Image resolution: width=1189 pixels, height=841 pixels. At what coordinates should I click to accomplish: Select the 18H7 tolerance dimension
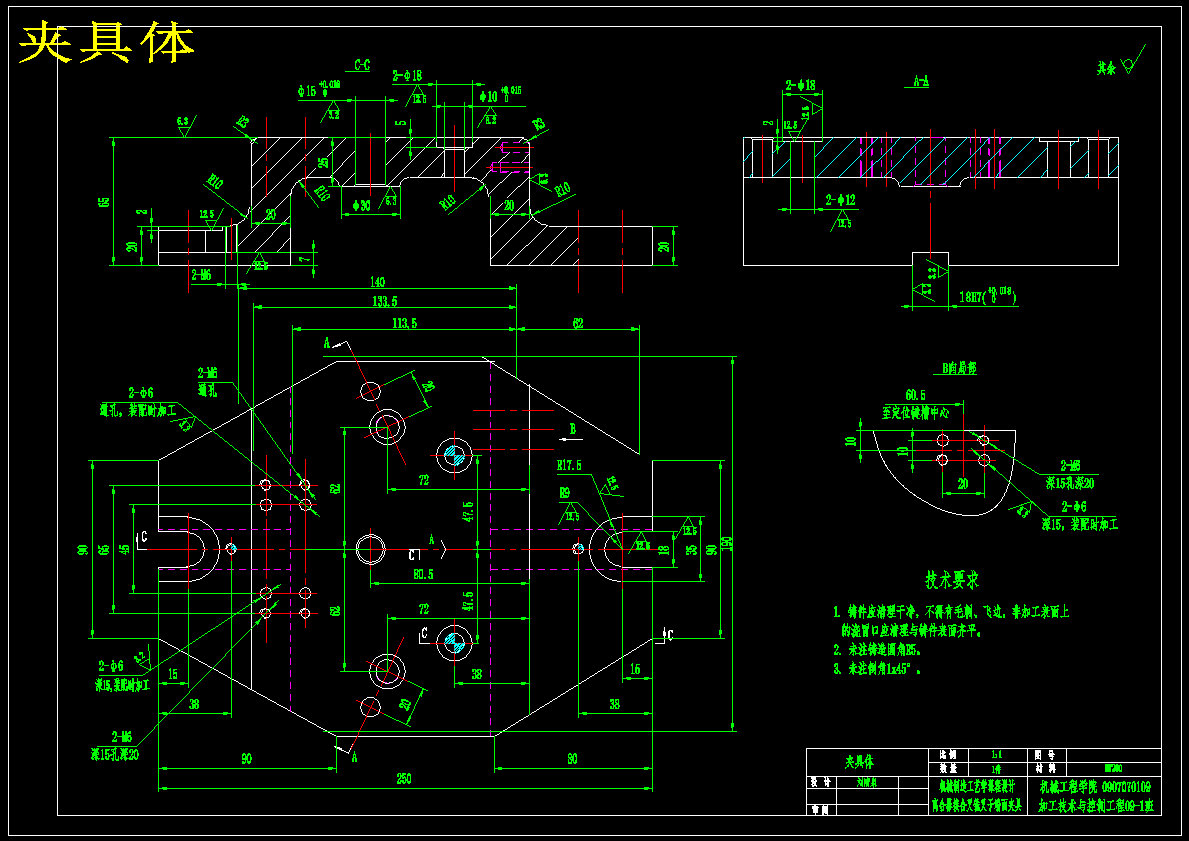[987, 297]
